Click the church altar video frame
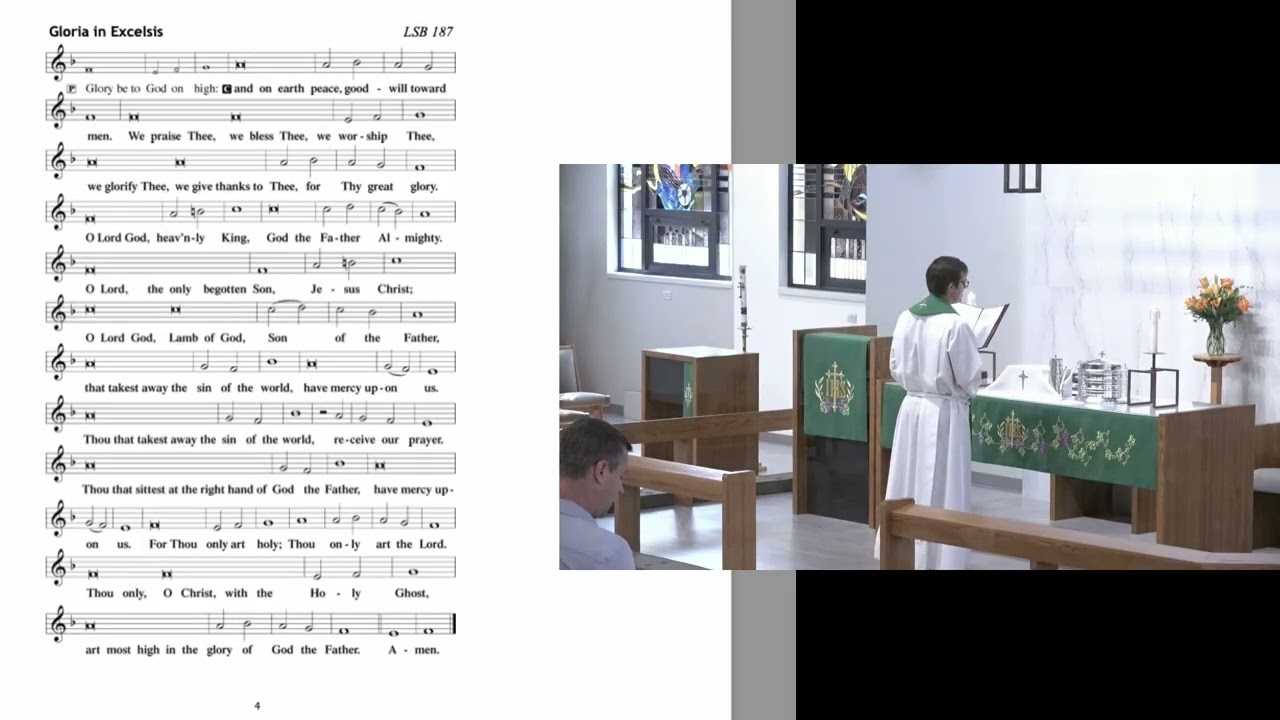Image resolution: width=1280 pixels, height=720 pixels. [x=919, y=367]
